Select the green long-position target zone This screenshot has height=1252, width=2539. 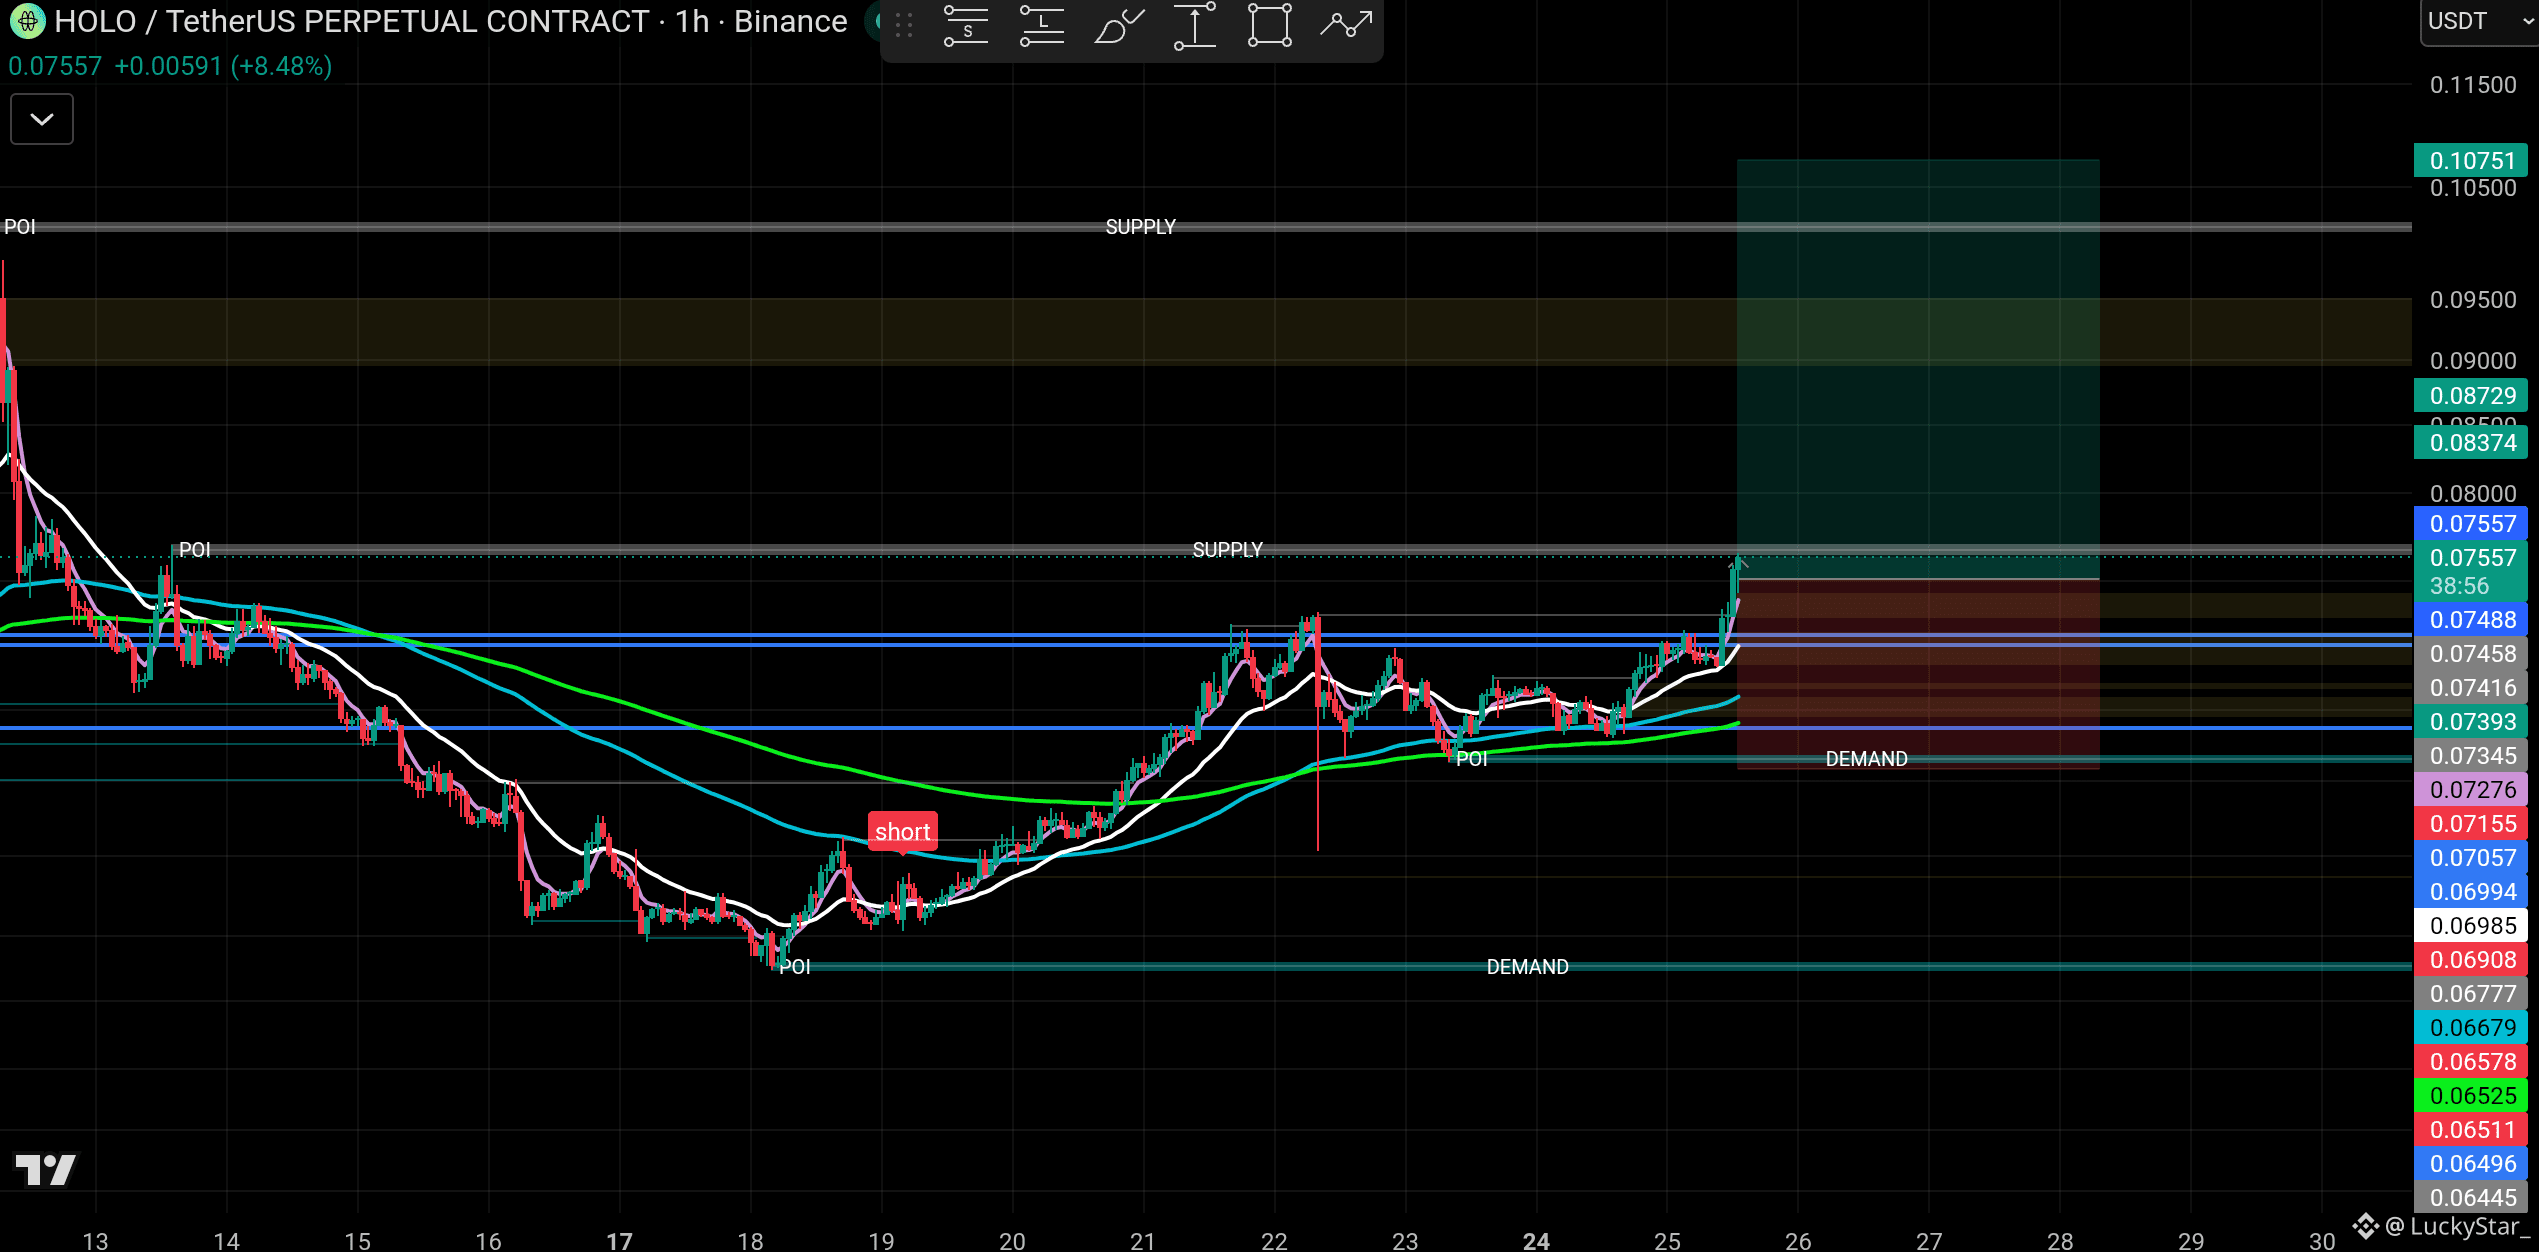[x=1918, y=368]
